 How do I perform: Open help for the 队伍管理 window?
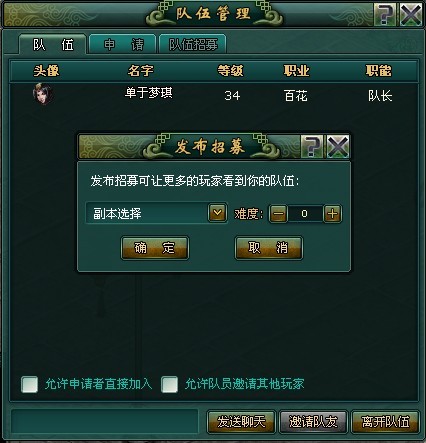[385, 14]
